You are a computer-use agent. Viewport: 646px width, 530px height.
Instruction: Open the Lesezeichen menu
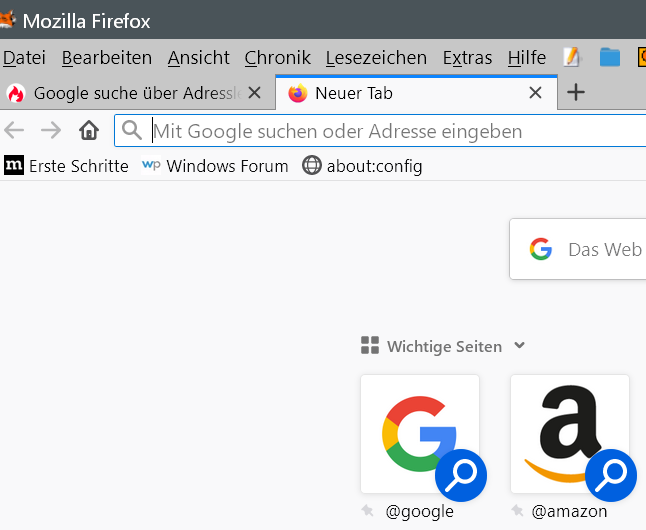[x=376, y=58]
